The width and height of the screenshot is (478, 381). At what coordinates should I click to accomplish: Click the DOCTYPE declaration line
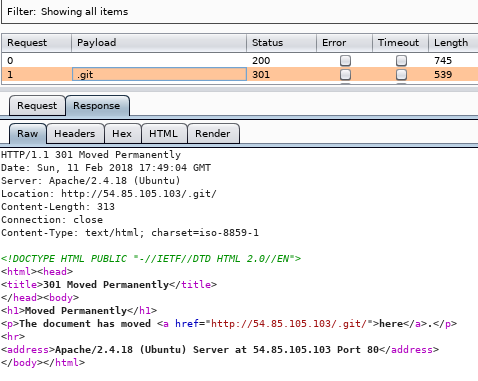click(151, 259)
